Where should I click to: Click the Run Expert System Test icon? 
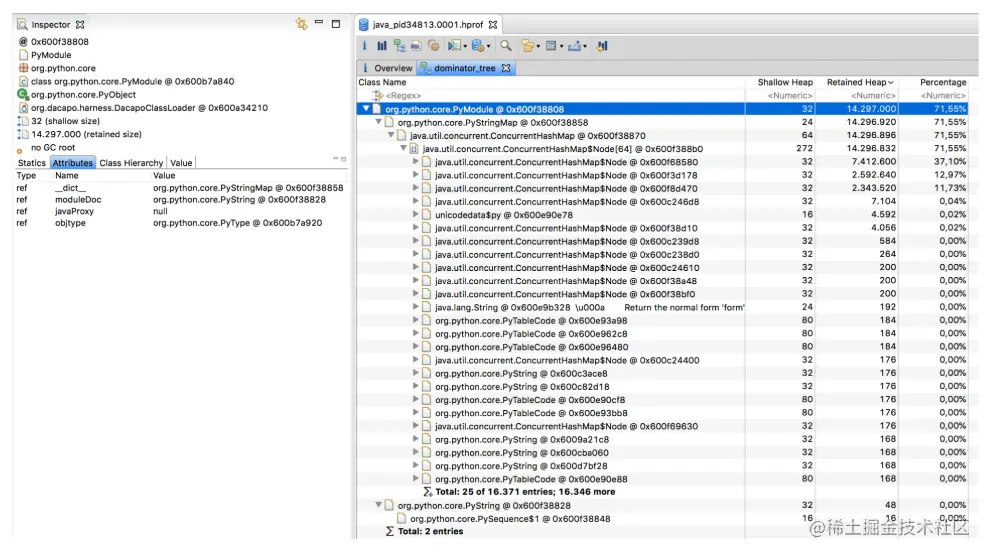[454, 45]
